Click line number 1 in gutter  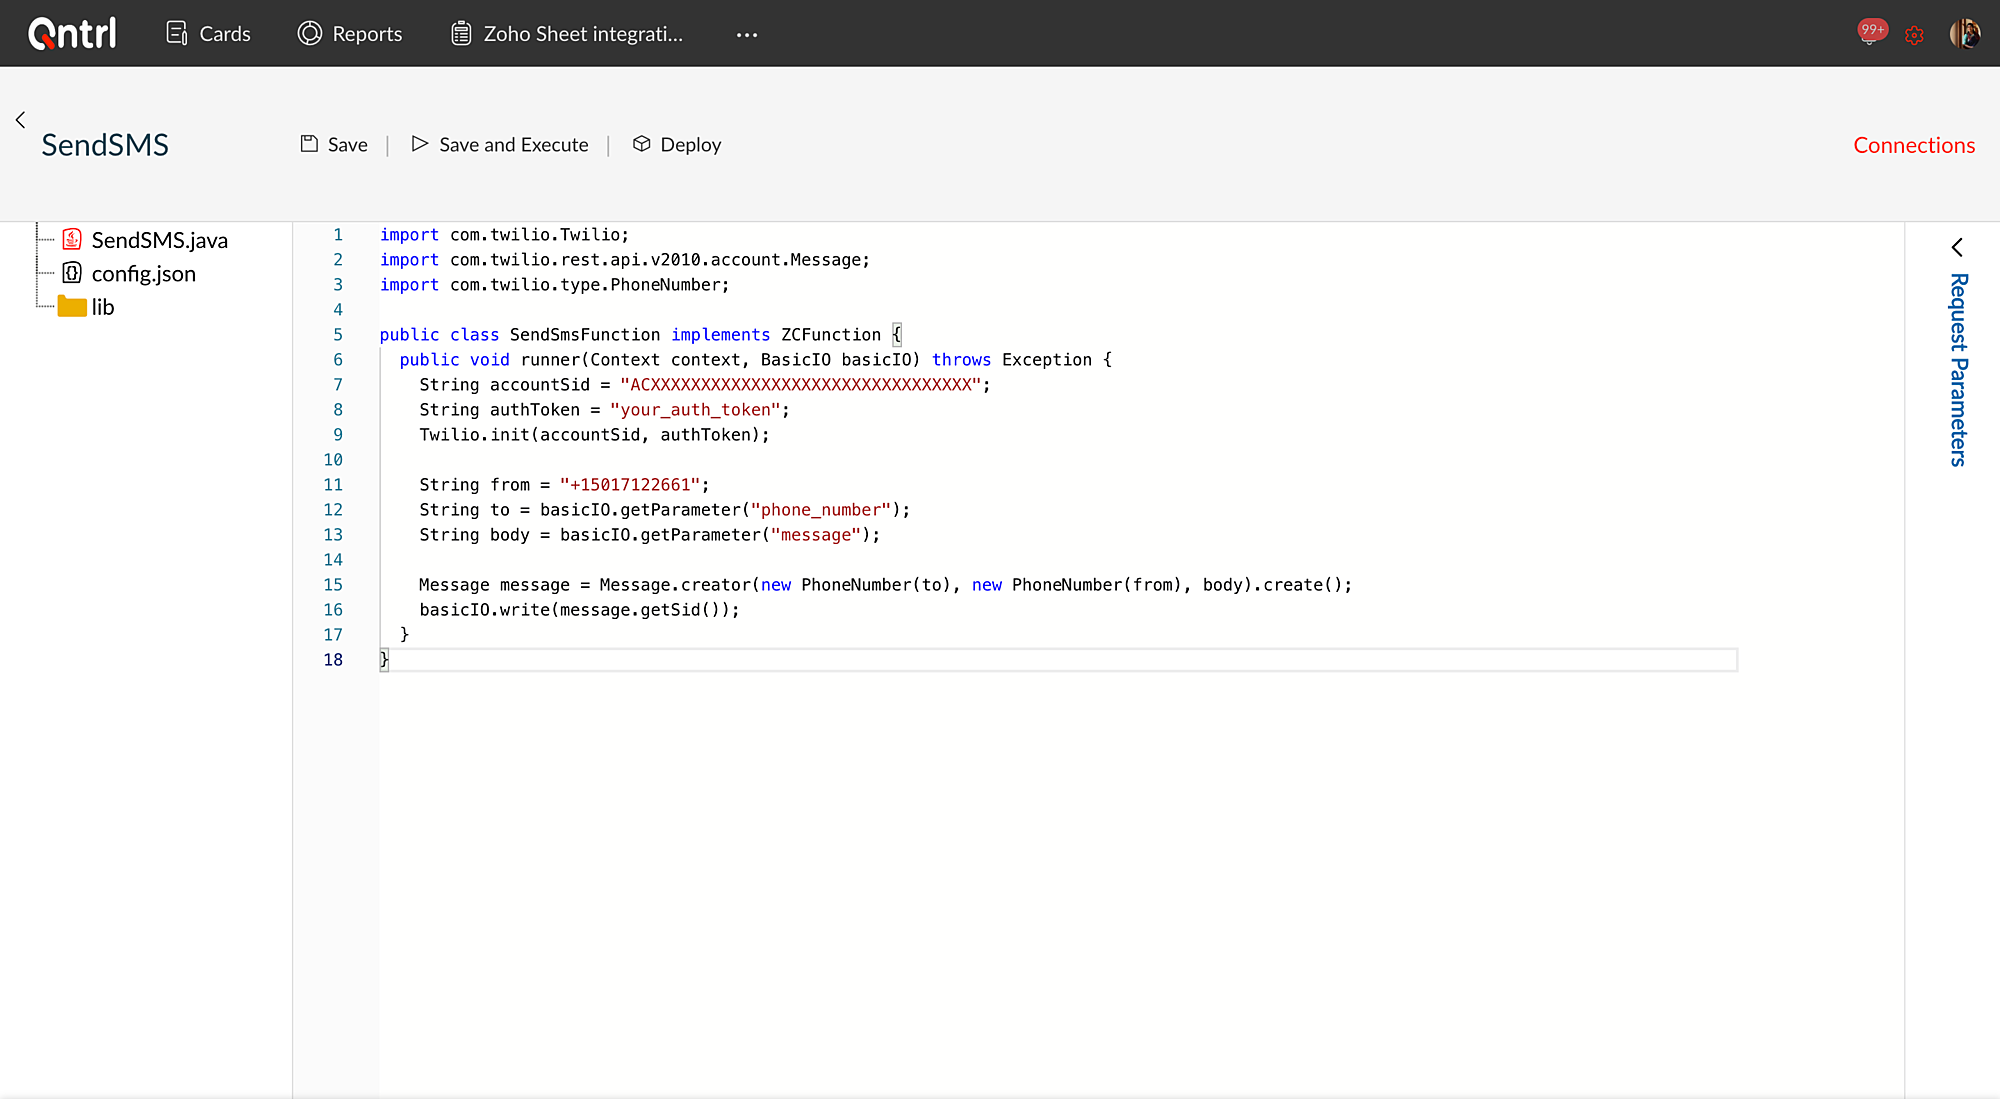pyautogui.click(x=338, y=235)
